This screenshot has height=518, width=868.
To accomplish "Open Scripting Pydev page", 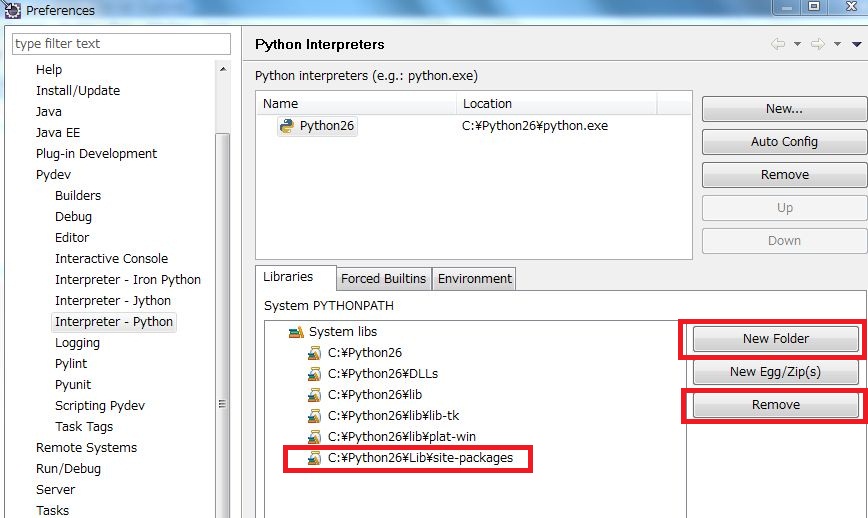I will tap(100, 406).
